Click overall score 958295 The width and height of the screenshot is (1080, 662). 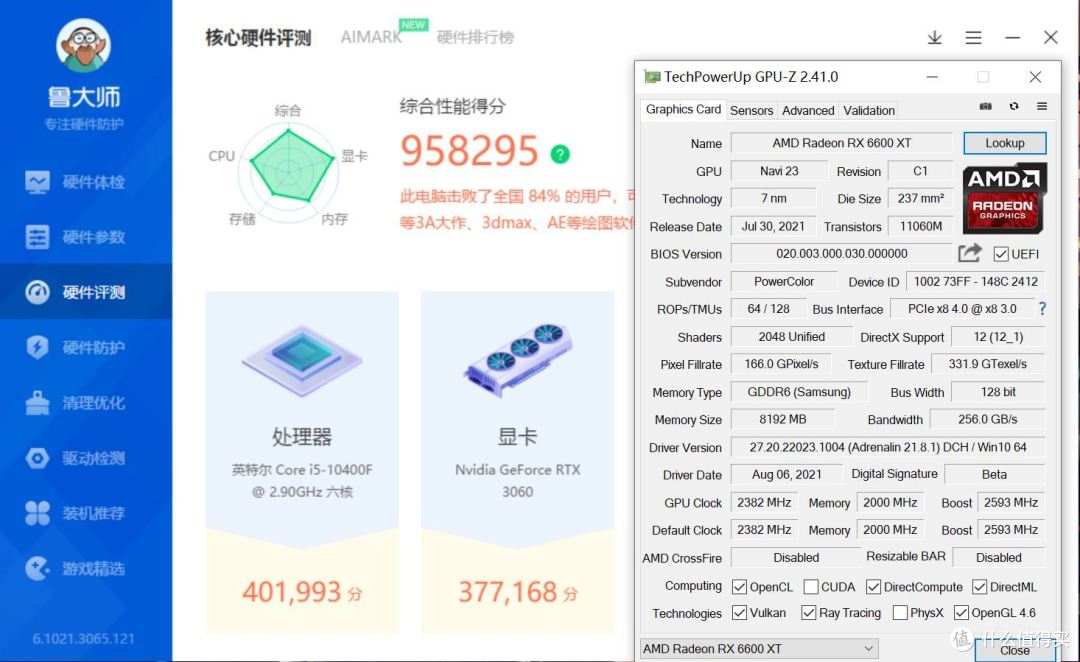pos(469,151)
